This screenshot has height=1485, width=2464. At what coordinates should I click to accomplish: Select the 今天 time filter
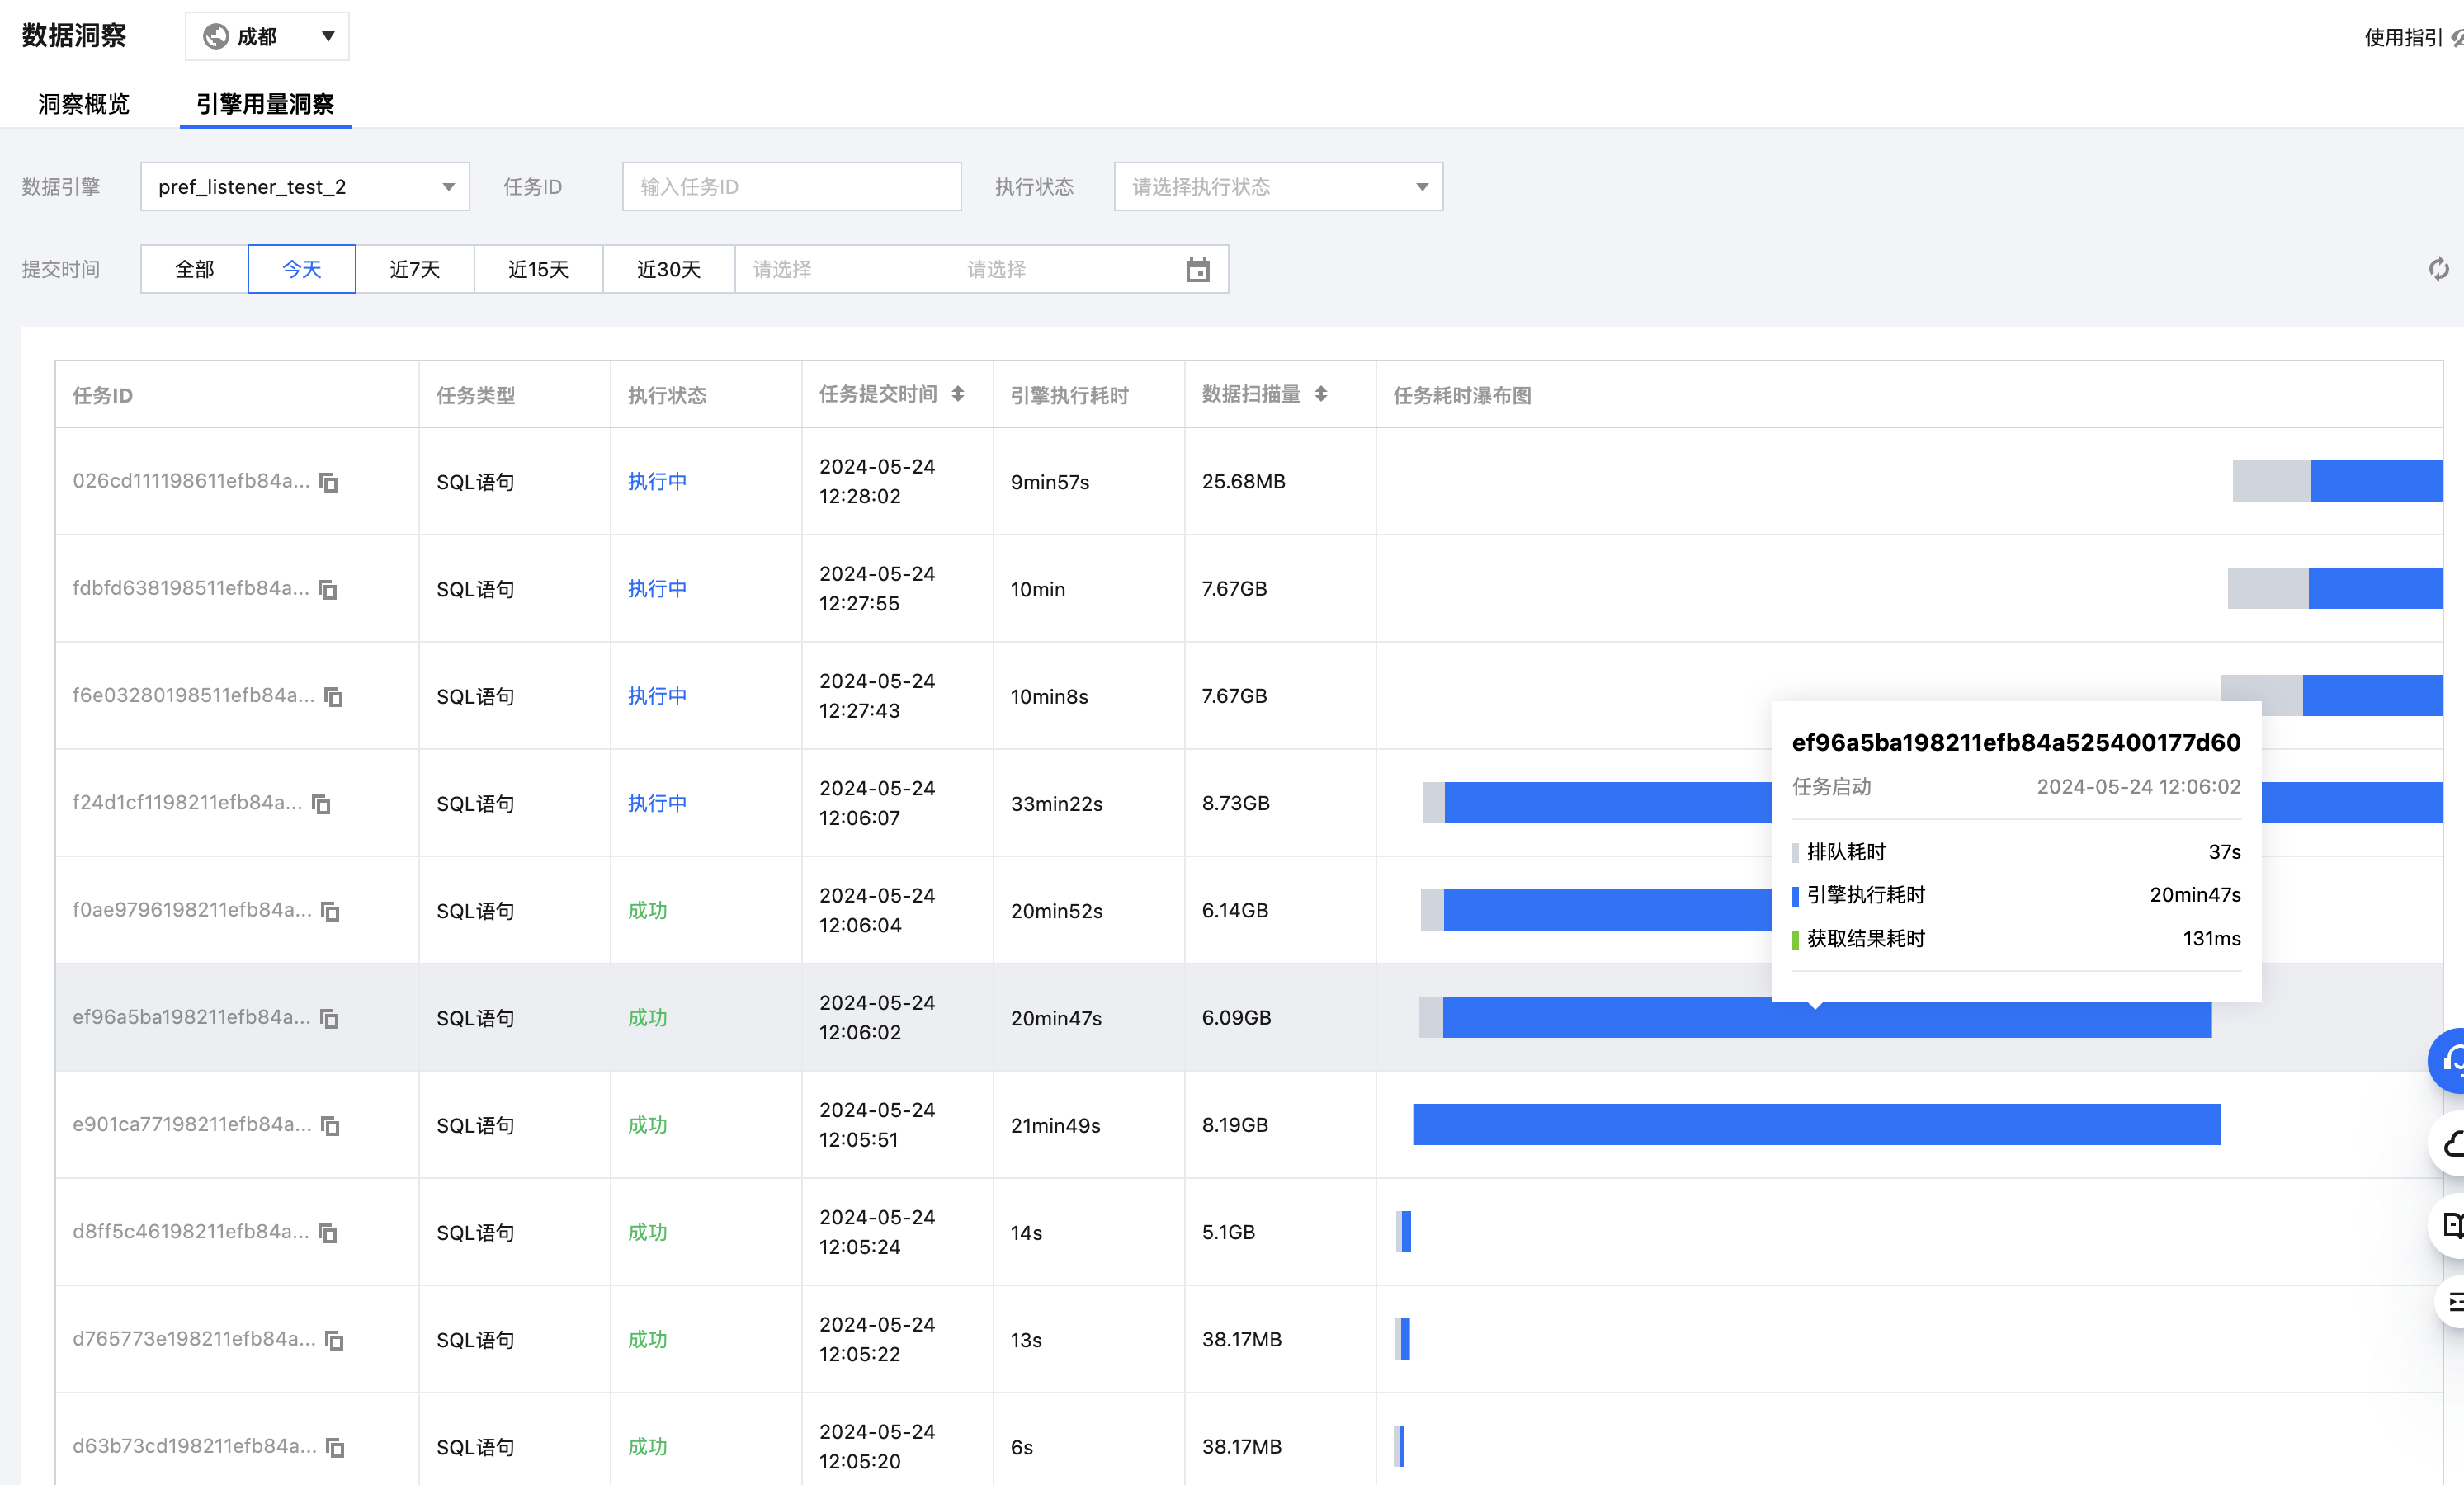click(x=301, y=269)
